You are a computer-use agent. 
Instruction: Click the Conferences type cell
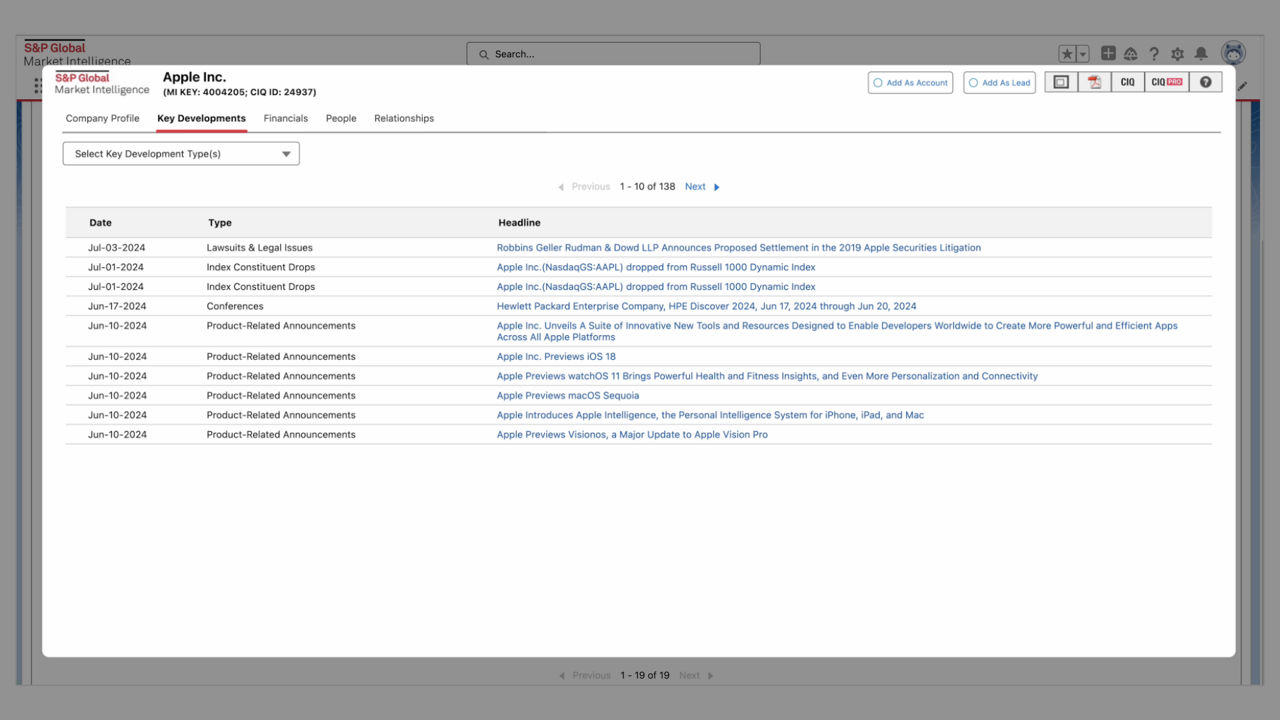tap(235, 306)
